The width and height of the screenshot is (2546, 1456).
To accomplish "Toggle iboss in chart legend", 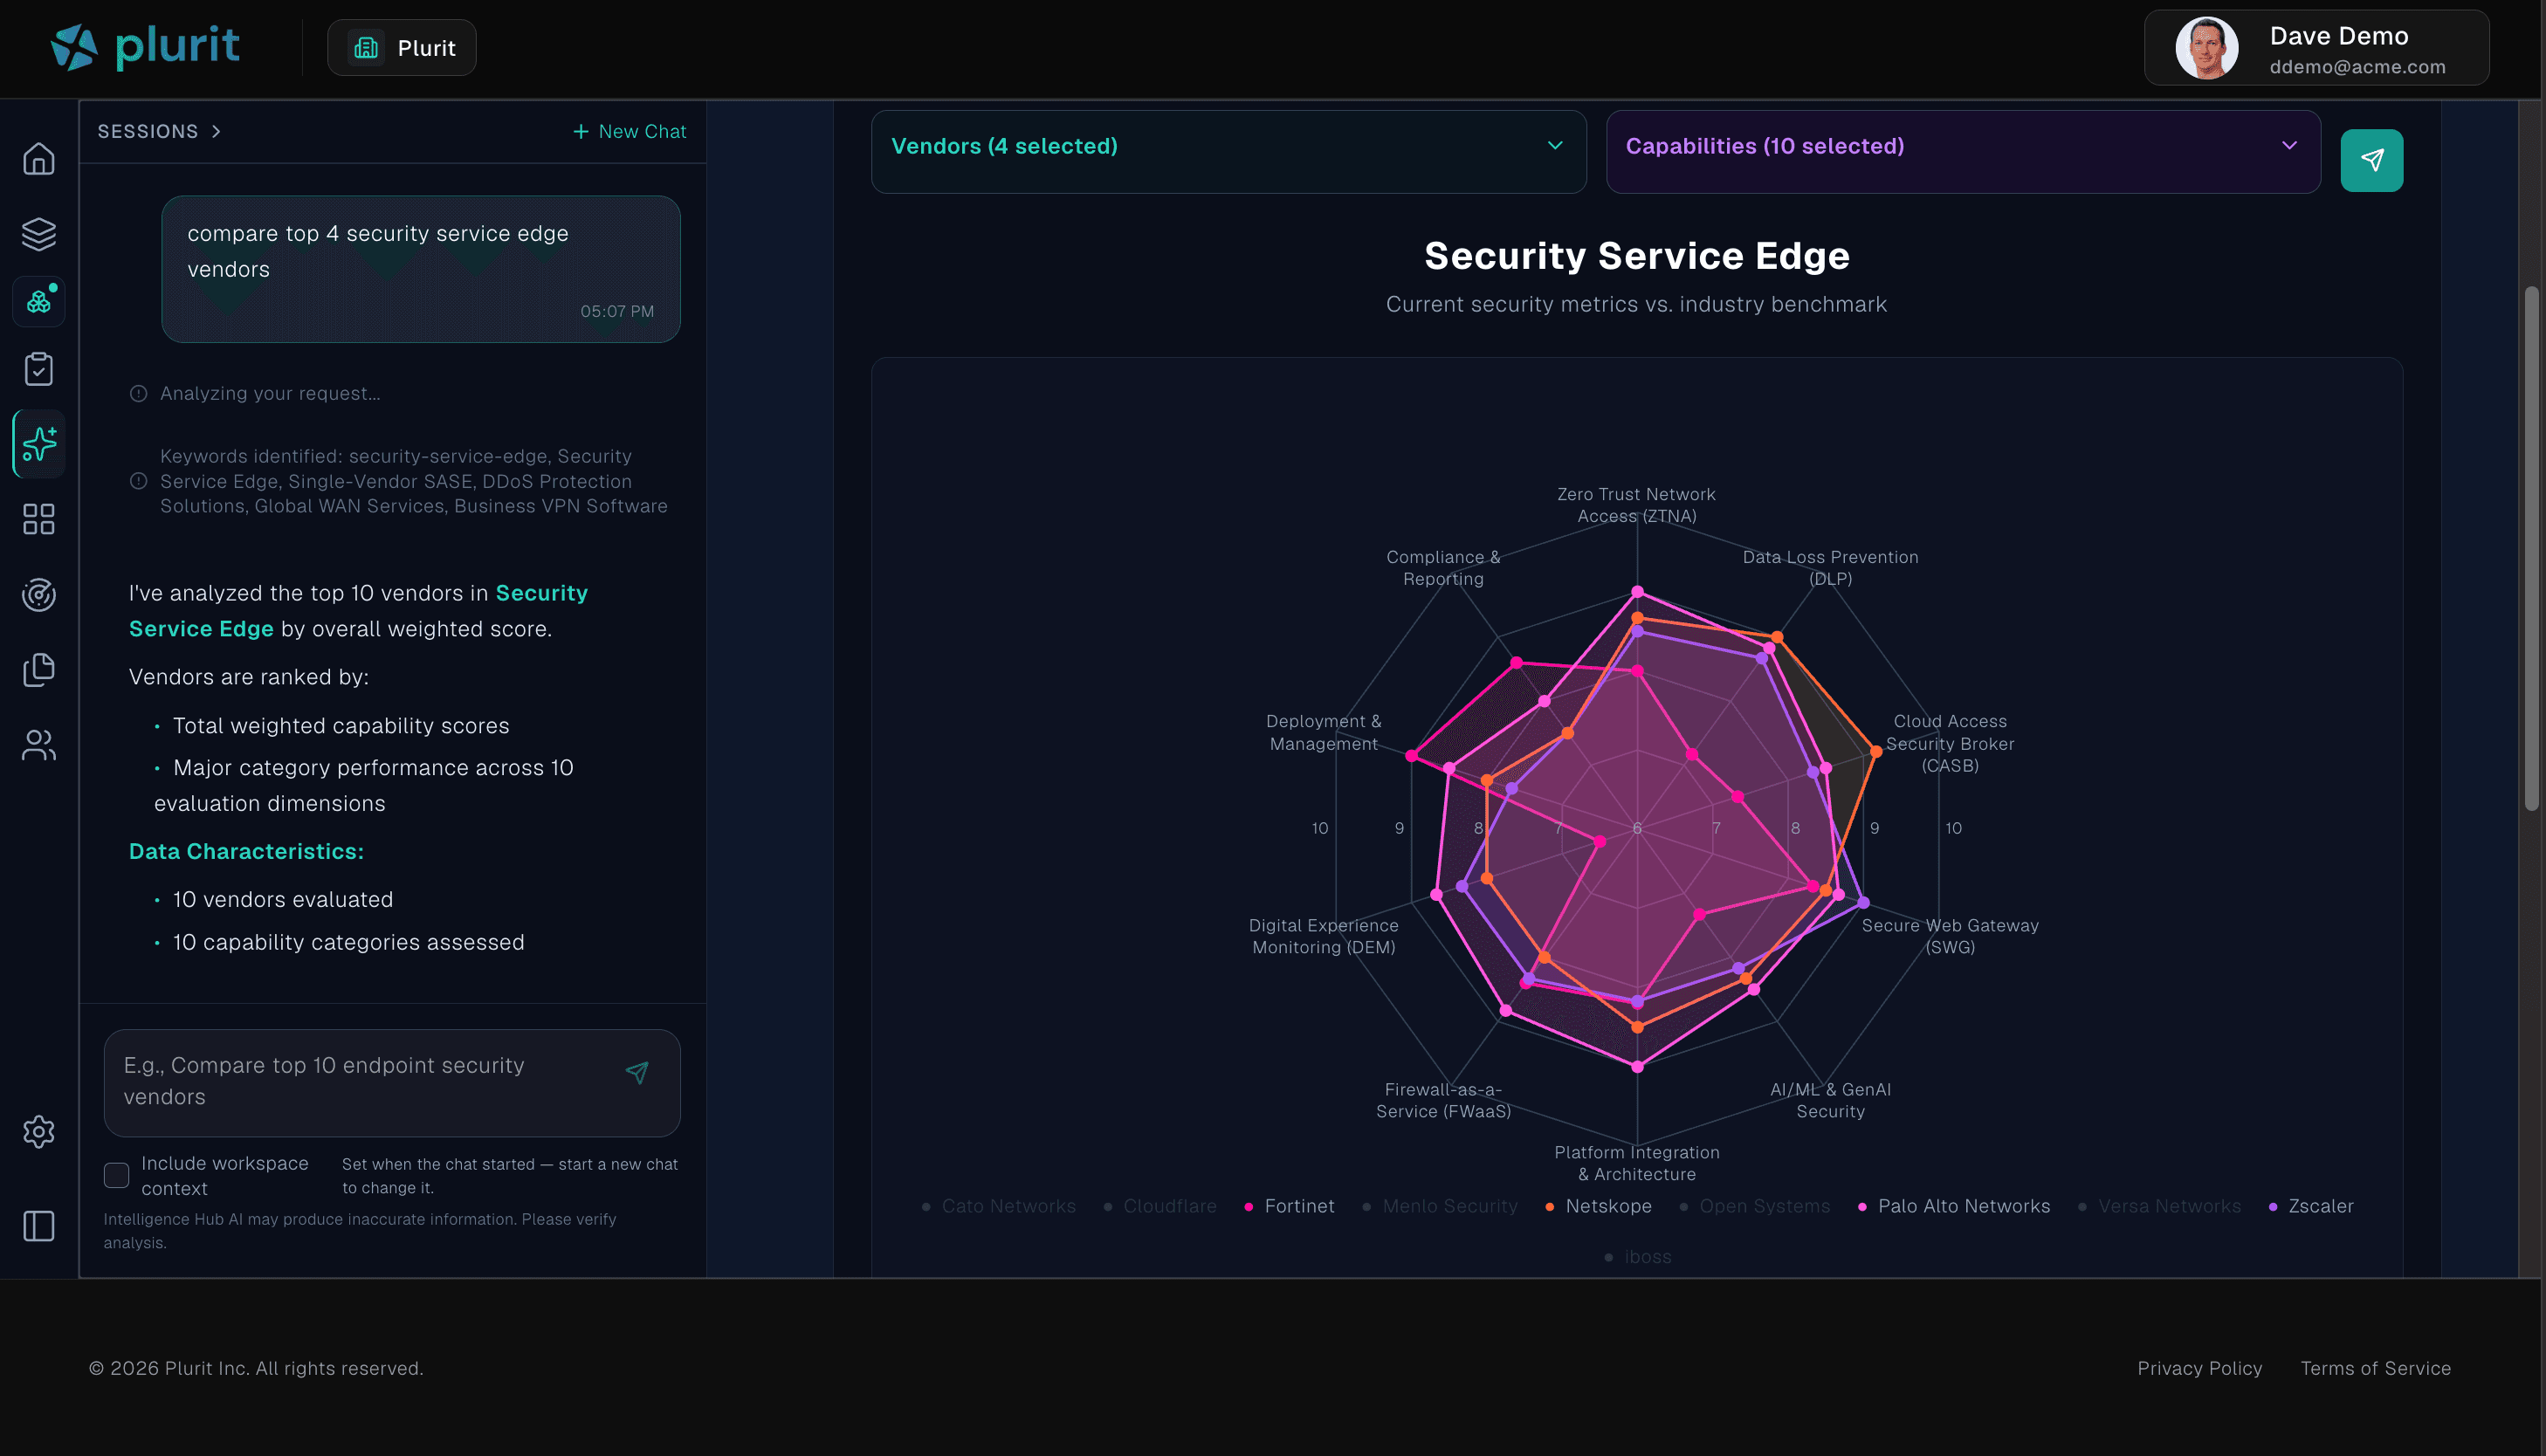I will pos(1637,1257).
